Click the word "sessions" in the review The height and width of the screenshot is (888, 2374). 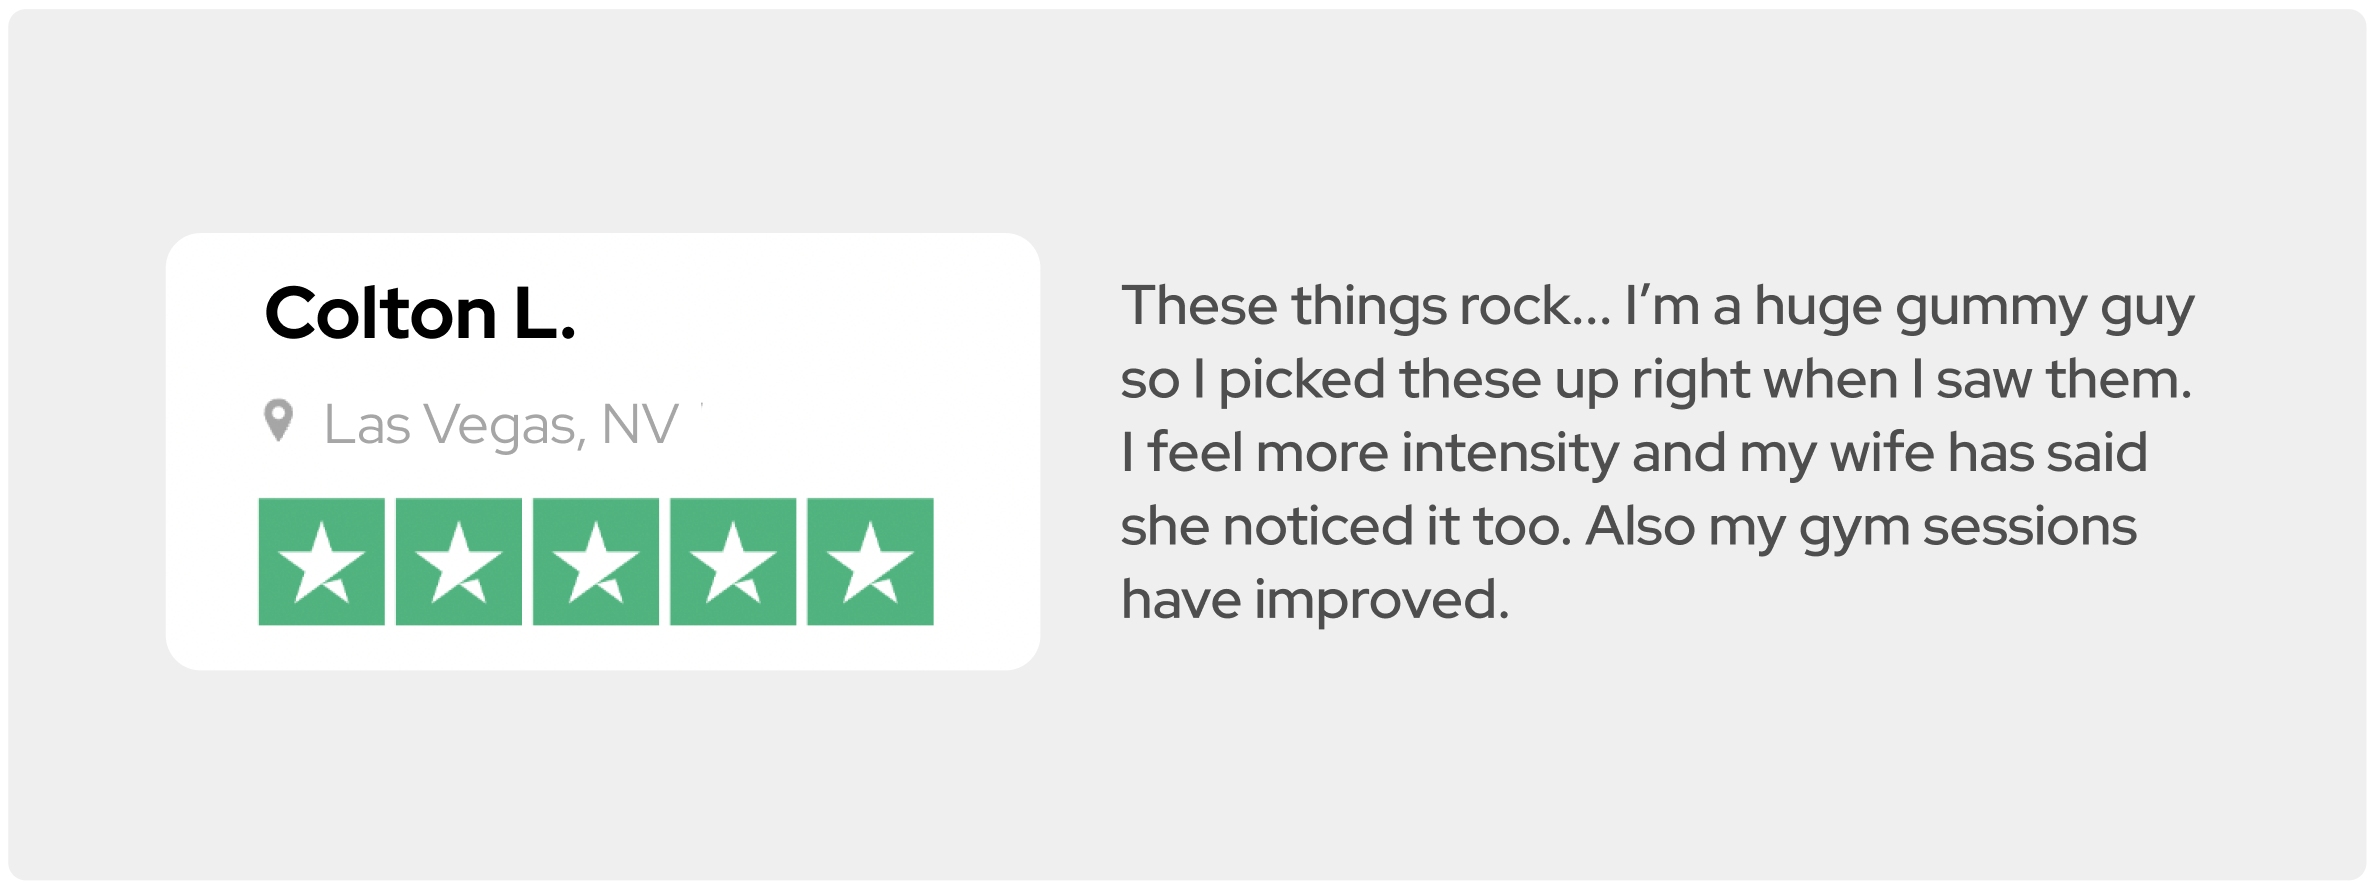pyautogui.click(x=2029, y=527)
